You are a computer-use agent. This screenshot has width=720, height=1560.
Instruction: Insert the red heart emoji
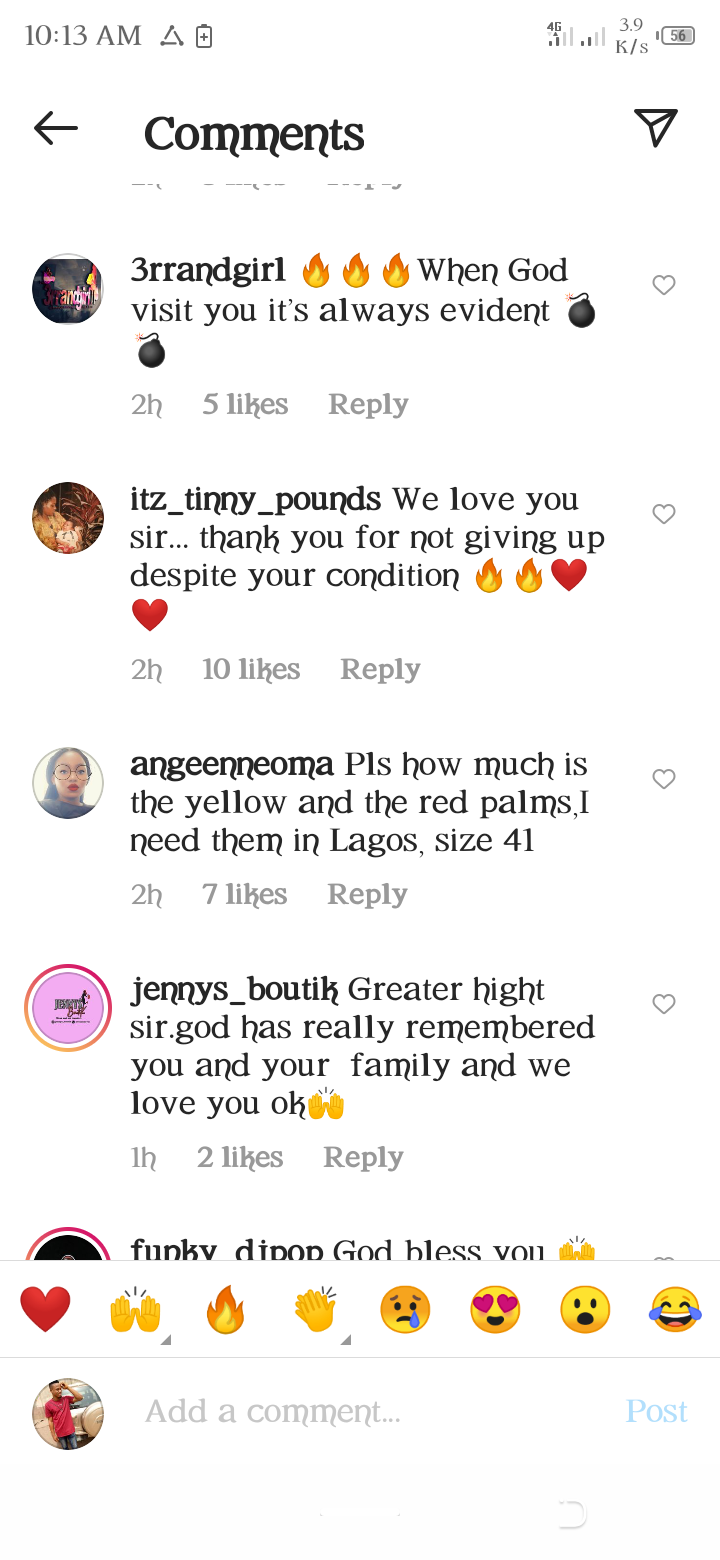click(46, 1310)
